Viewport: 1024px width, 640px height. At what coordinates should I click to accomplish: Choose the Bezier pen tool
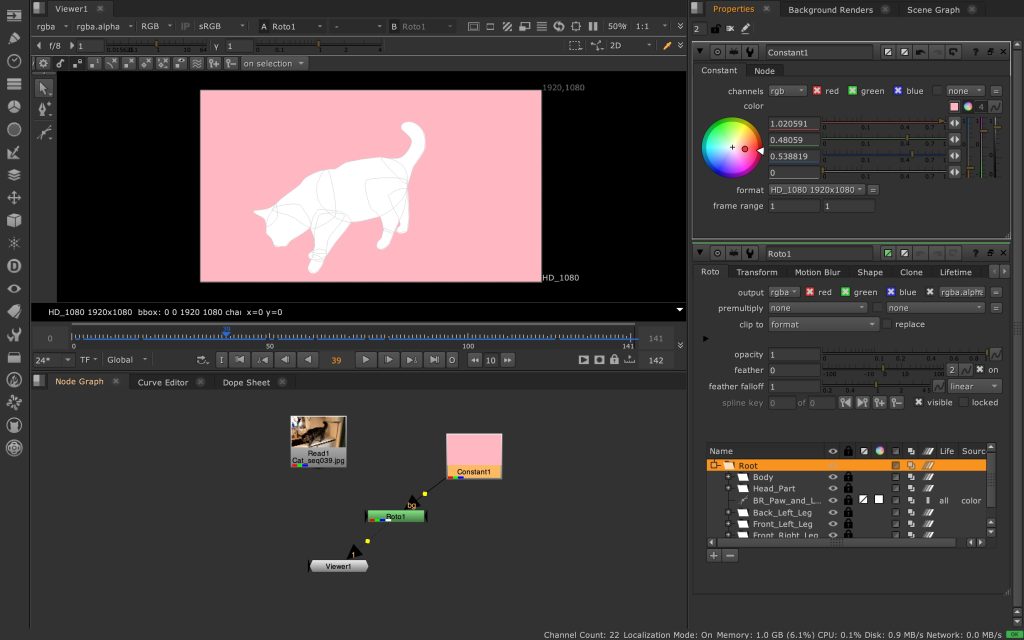coord(44,110)
